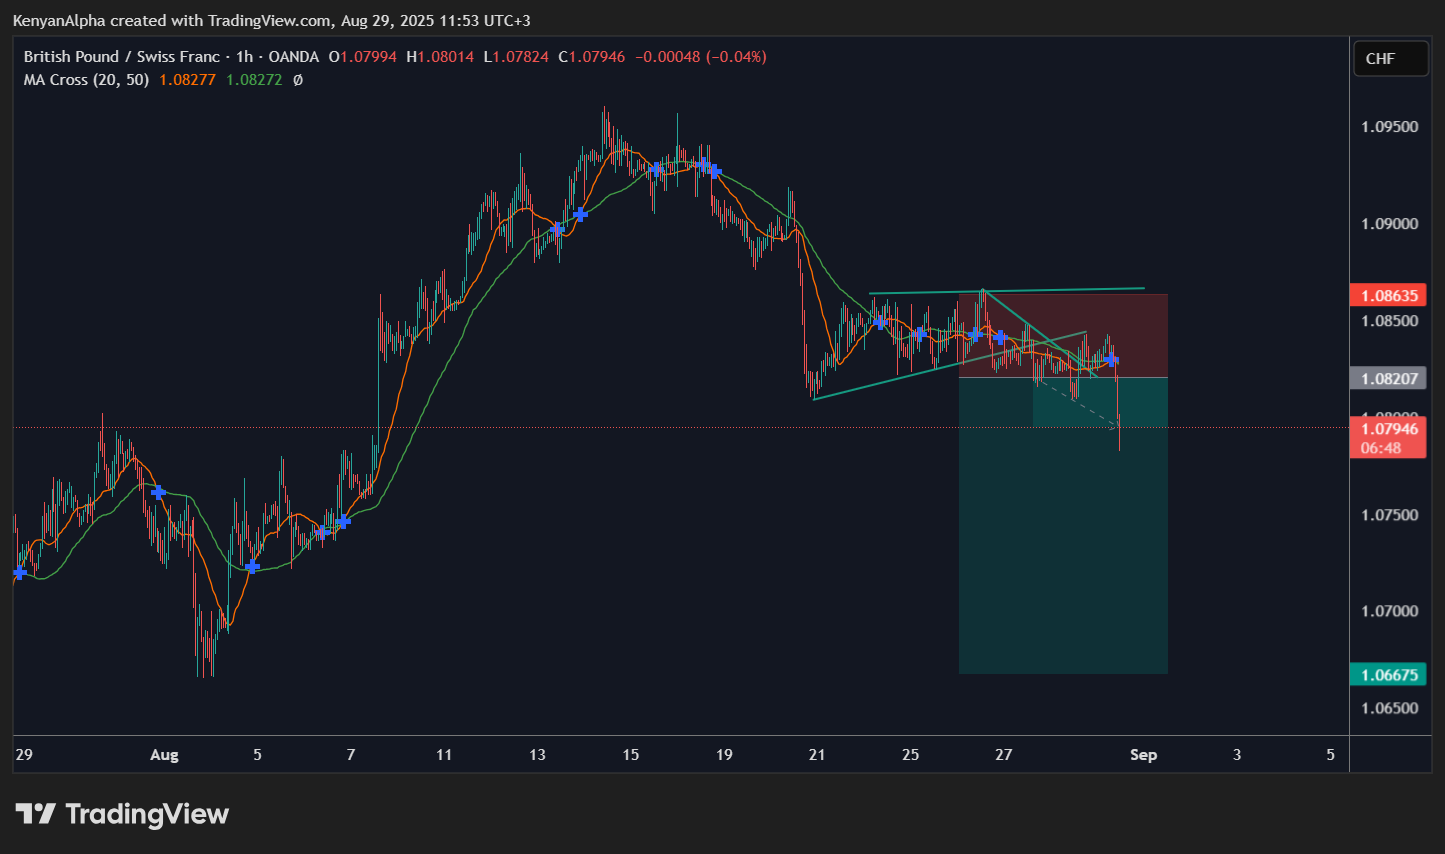Click the 1.06500 price axis label
Screen dimensions: 1445x854
pos(1389,708)
